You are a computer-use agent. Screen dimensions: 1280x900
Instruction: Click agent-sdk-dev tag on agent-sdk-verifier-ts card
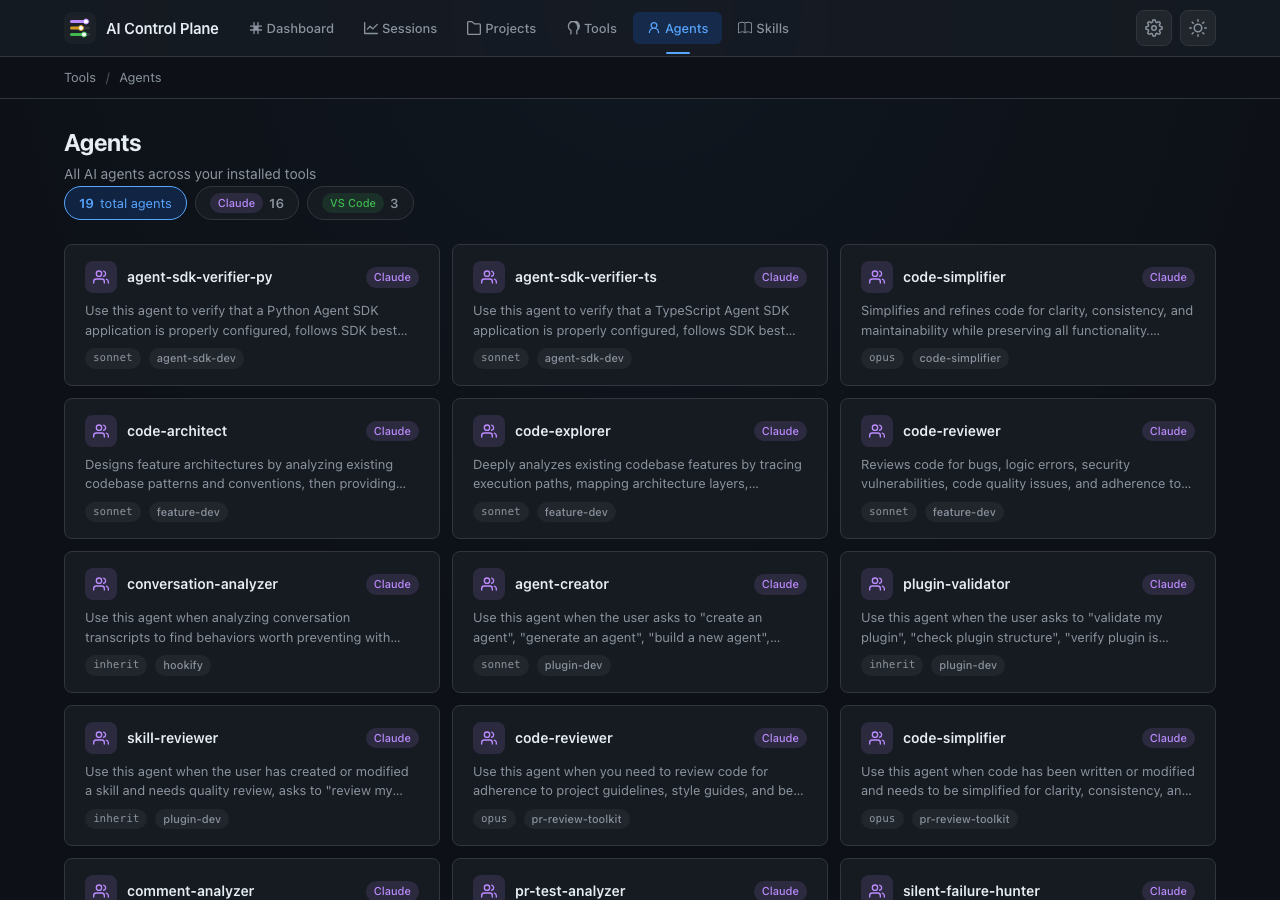[584, 358]
